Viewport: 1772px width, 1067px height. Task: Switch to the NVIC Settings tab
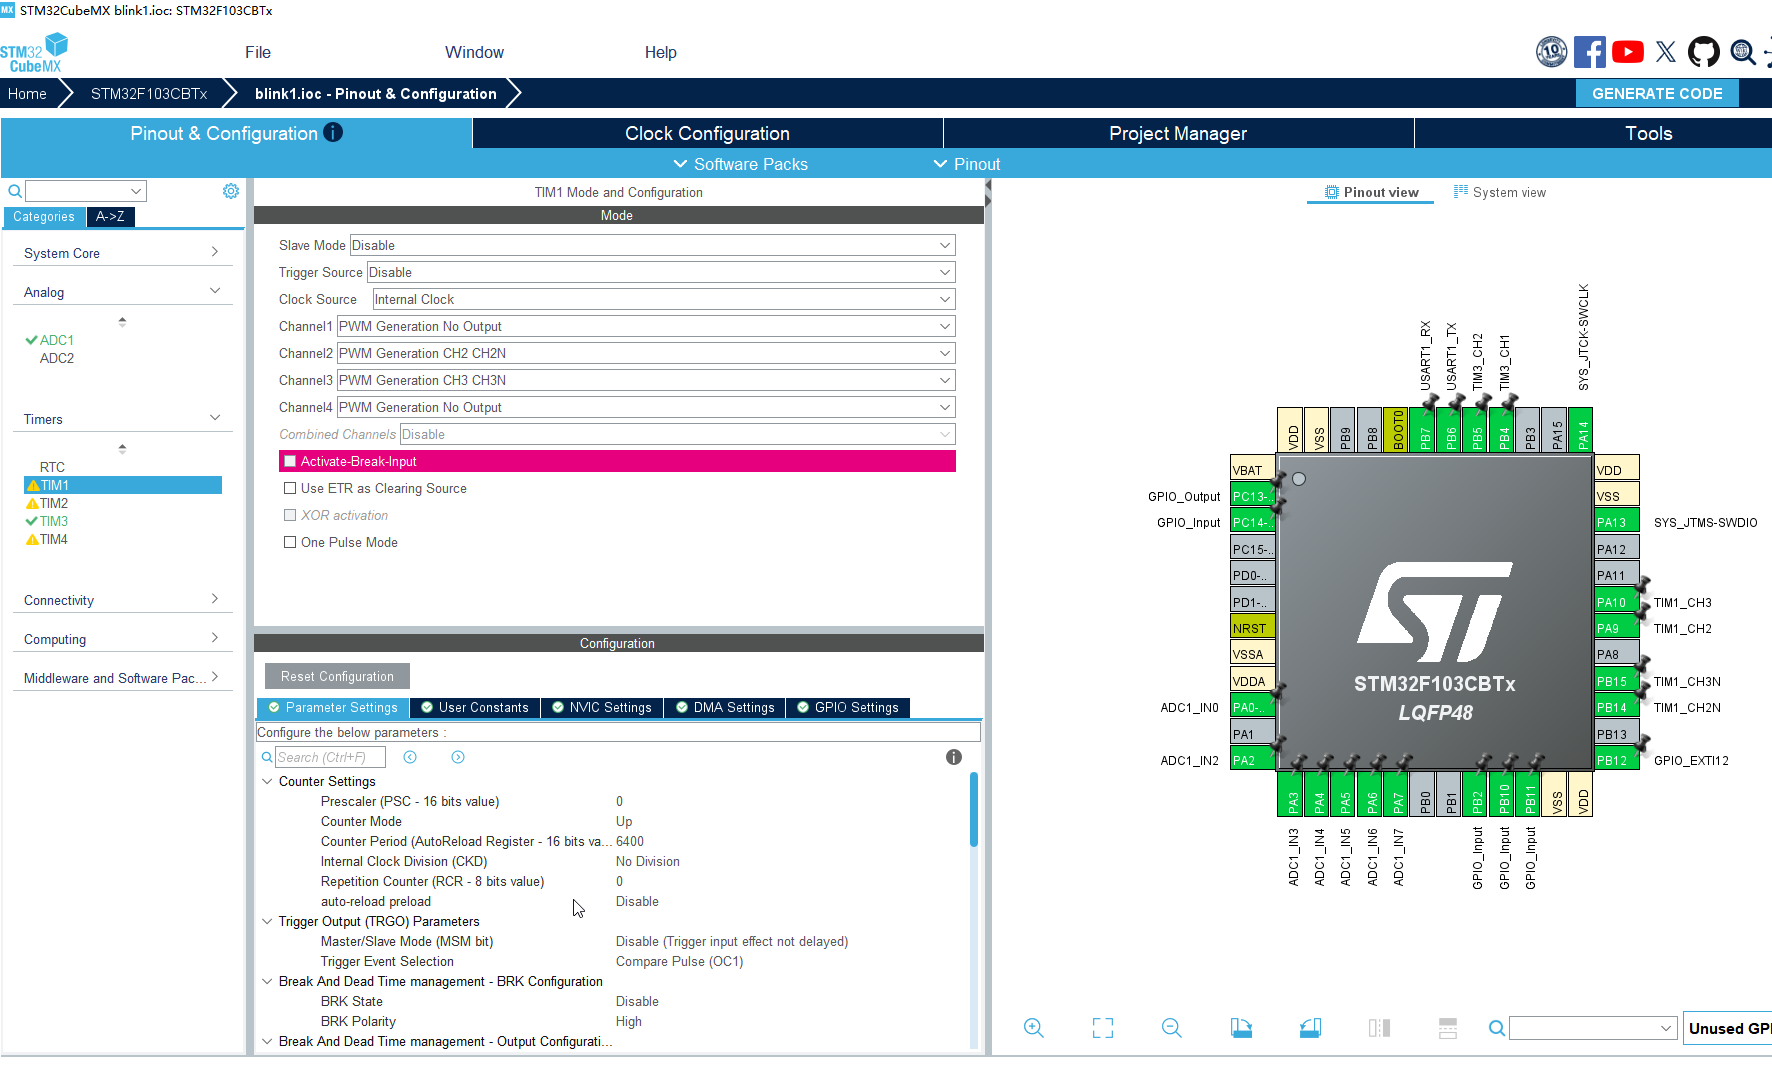pyautogui.click(x=601, y=707)
